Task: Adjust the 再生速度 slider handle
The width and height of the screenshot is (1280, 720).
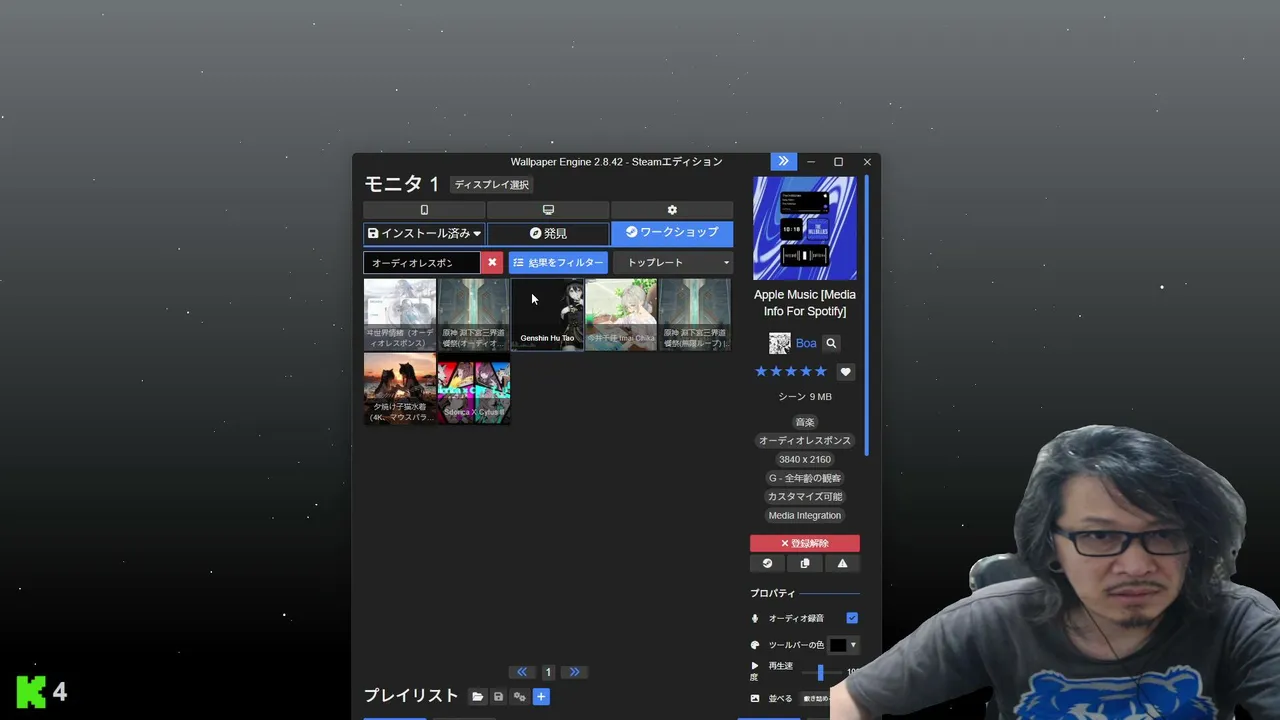Action: pyautogui.click(x=820, y=672)
